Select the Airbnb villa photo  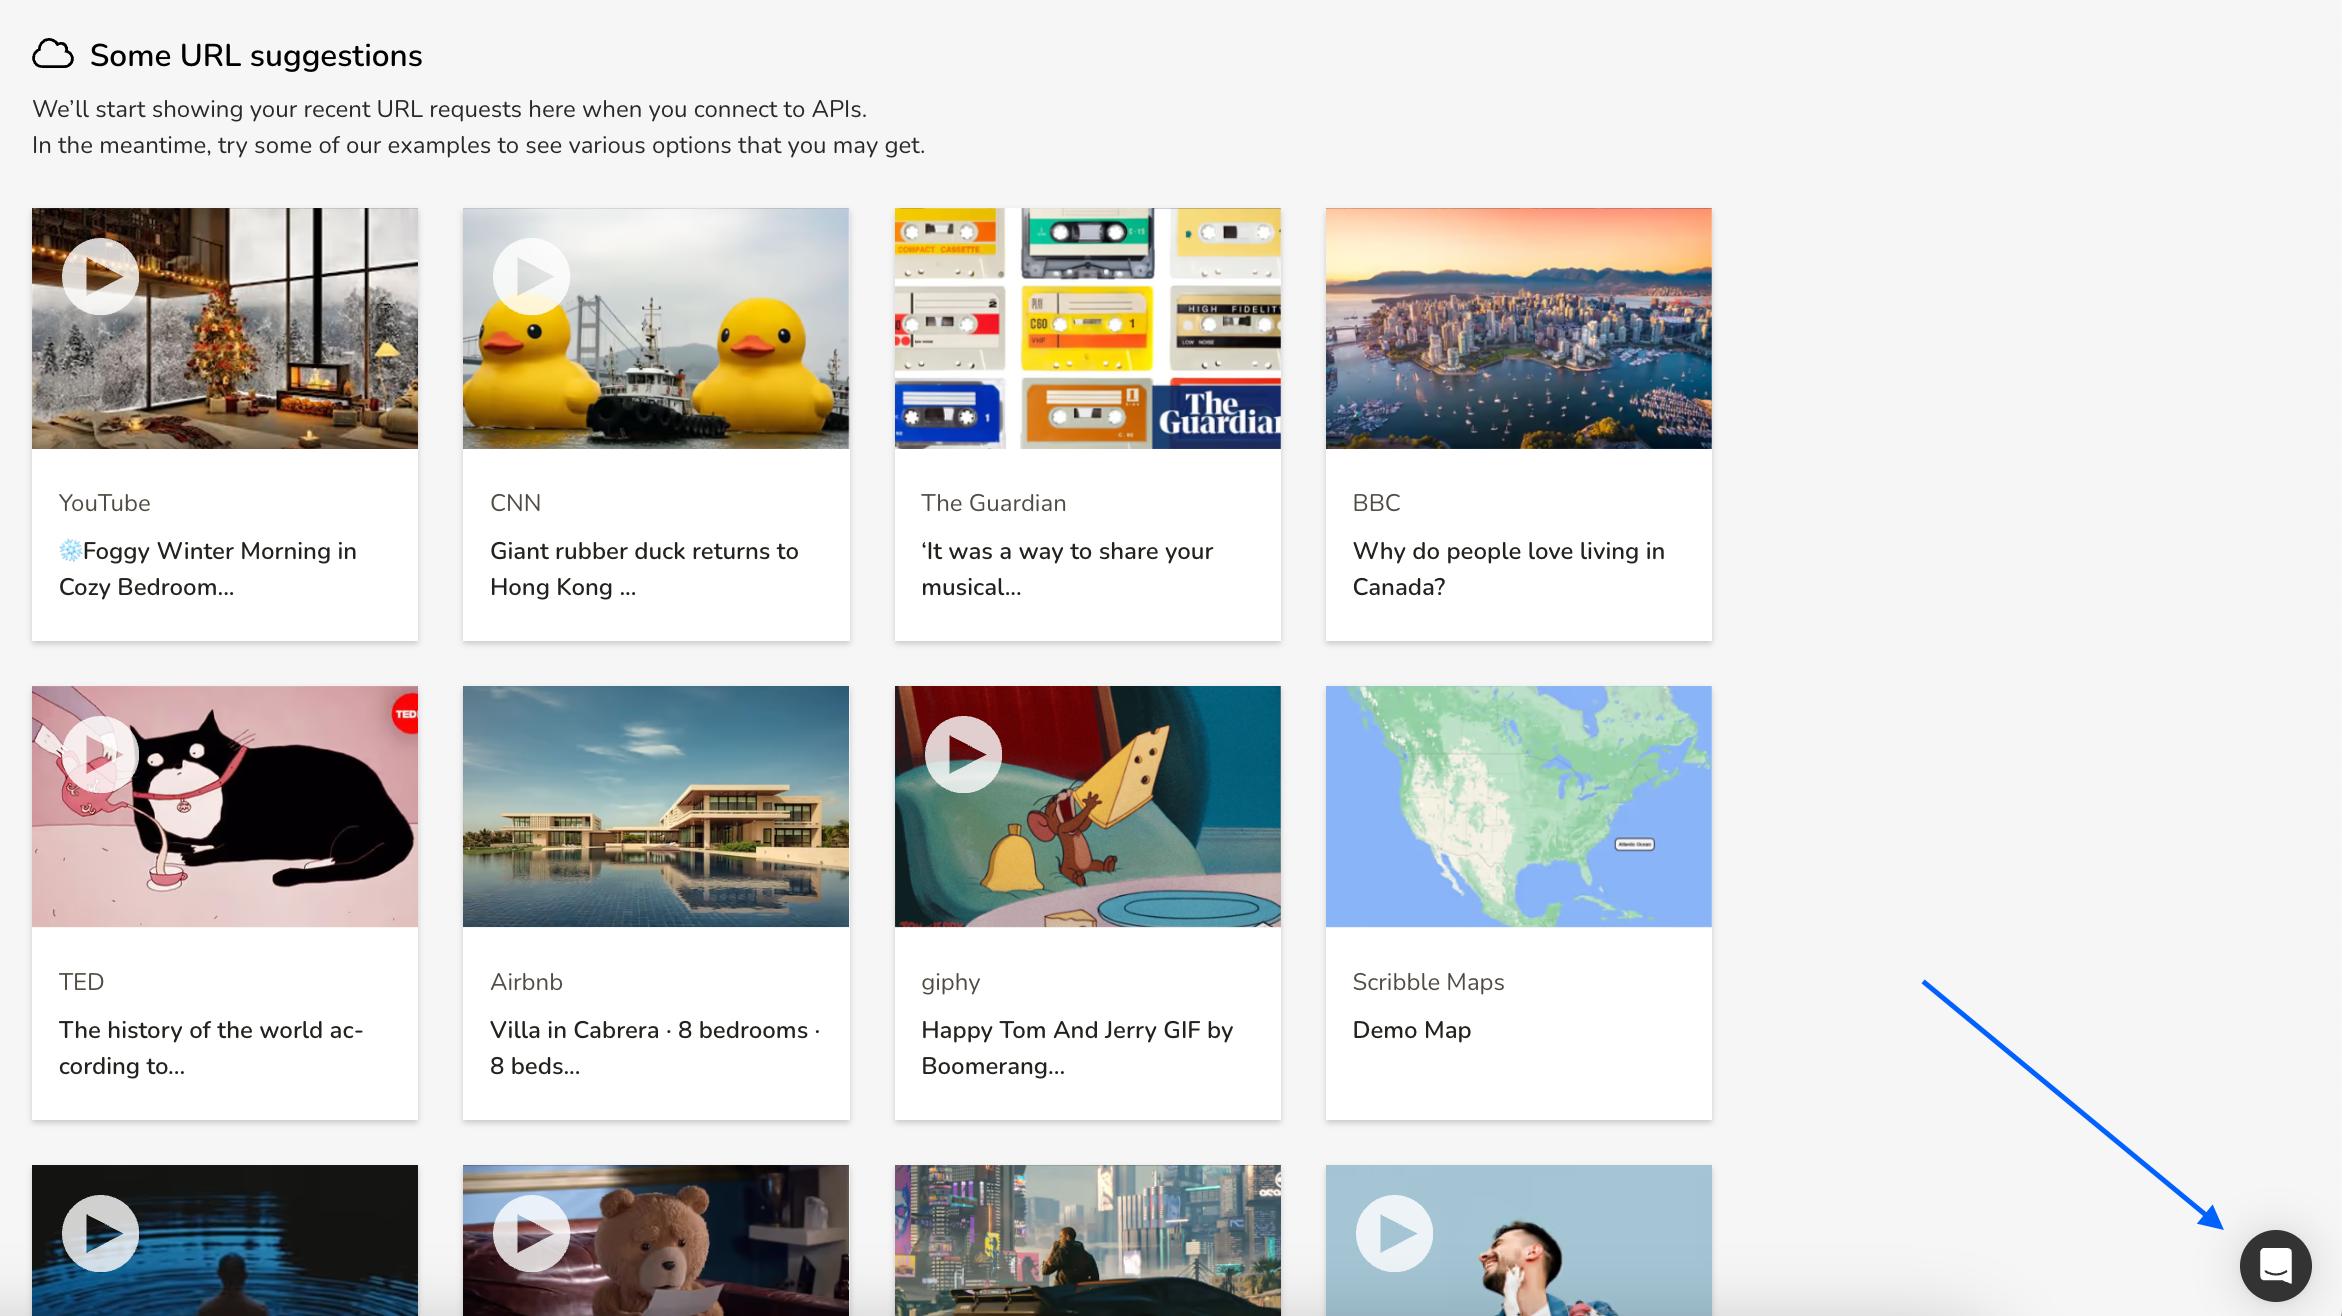coord(655,806)
